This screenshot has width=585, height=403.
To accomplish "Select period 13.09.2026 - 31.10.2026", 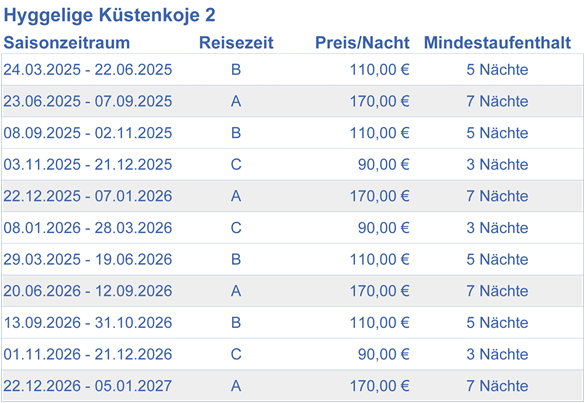I will 88,323.
